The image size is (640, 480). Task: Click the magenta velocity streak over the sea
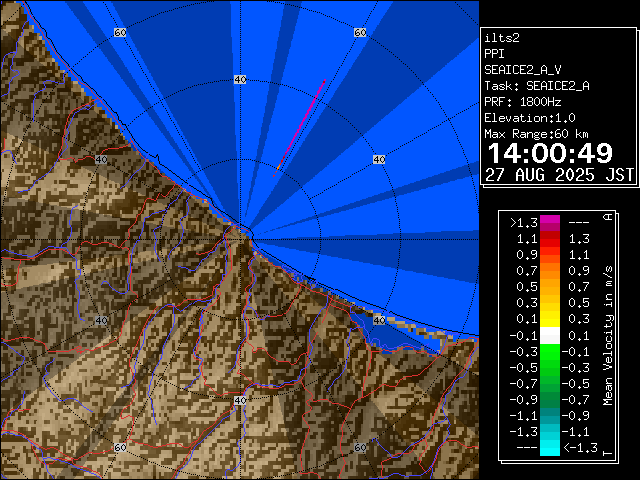point(301,125)
